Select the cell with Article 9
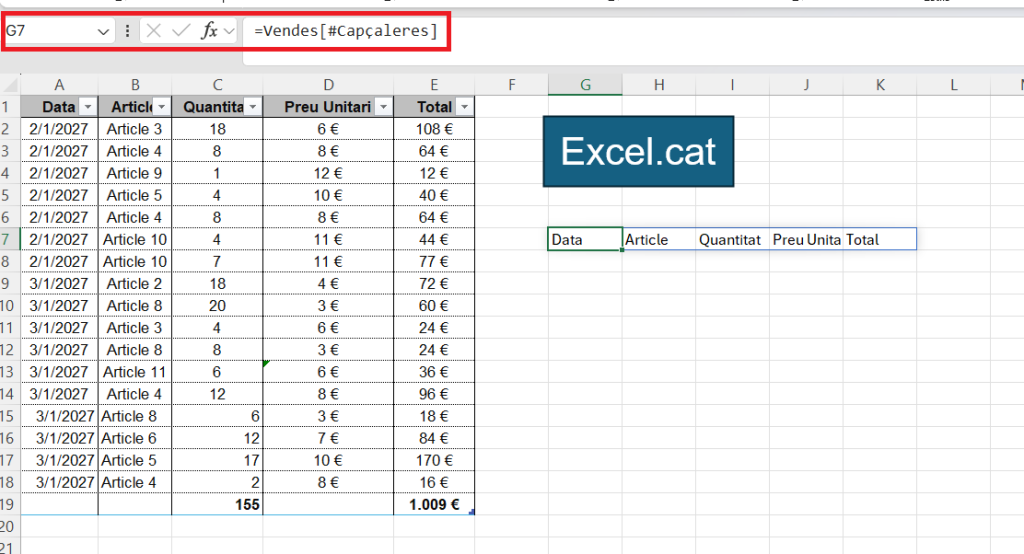The height and width of the screenshot is (554, 1024). point(135,173)
